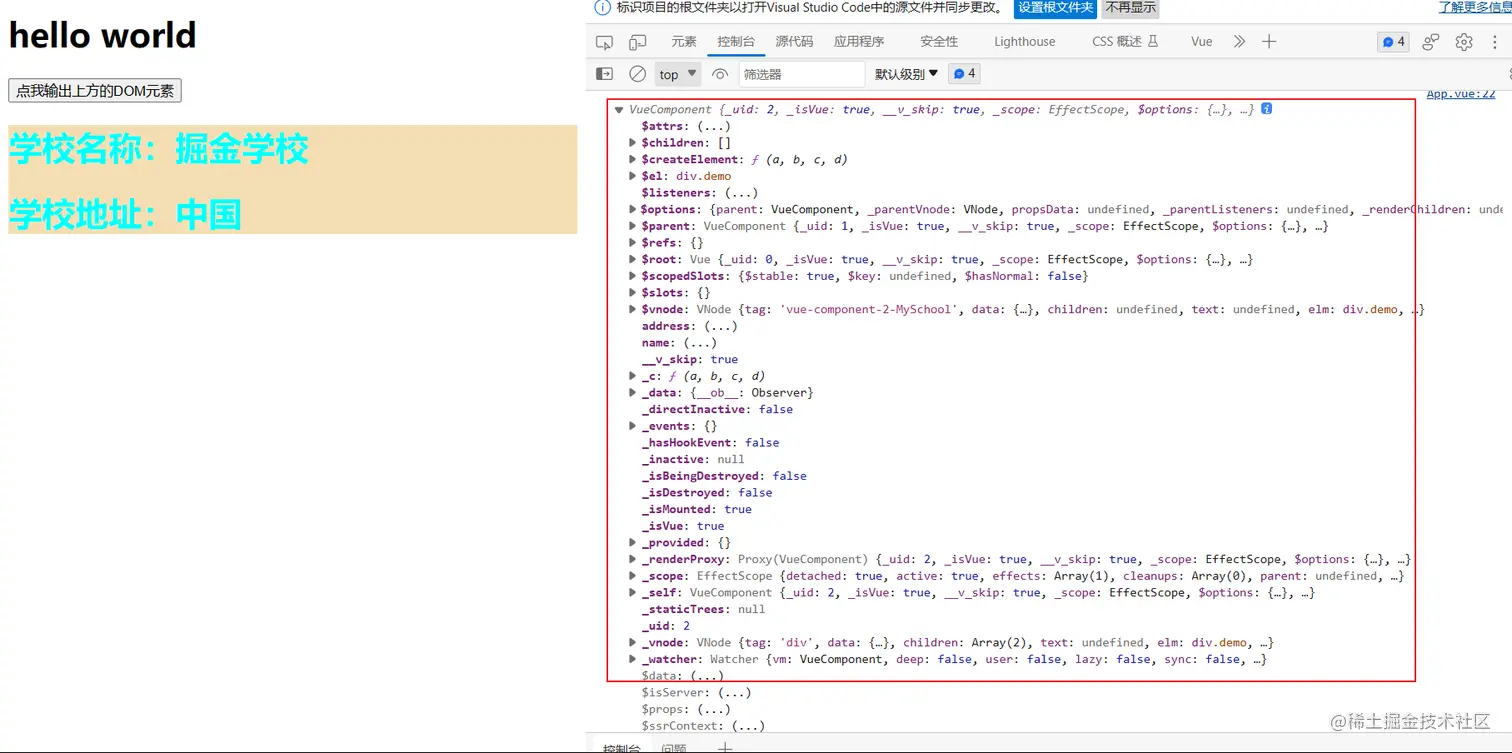Clear the console with the ban icon

(637, 74)
